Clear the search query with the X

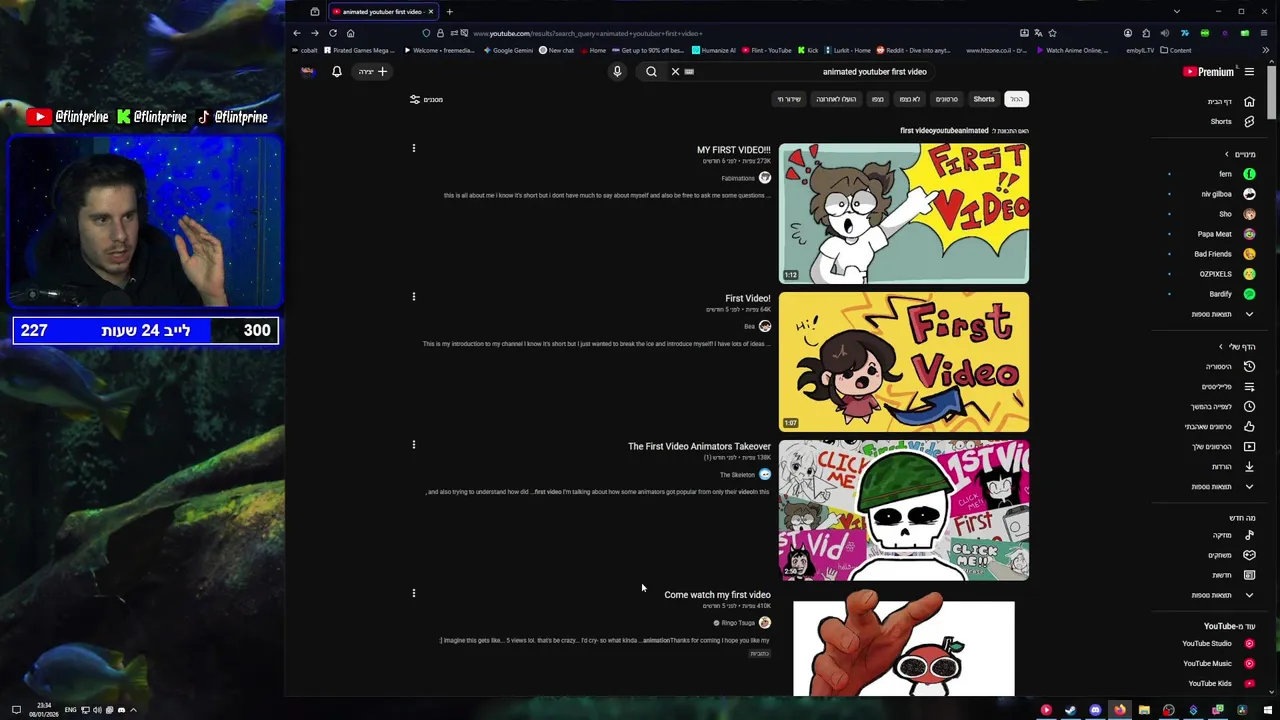675,72
